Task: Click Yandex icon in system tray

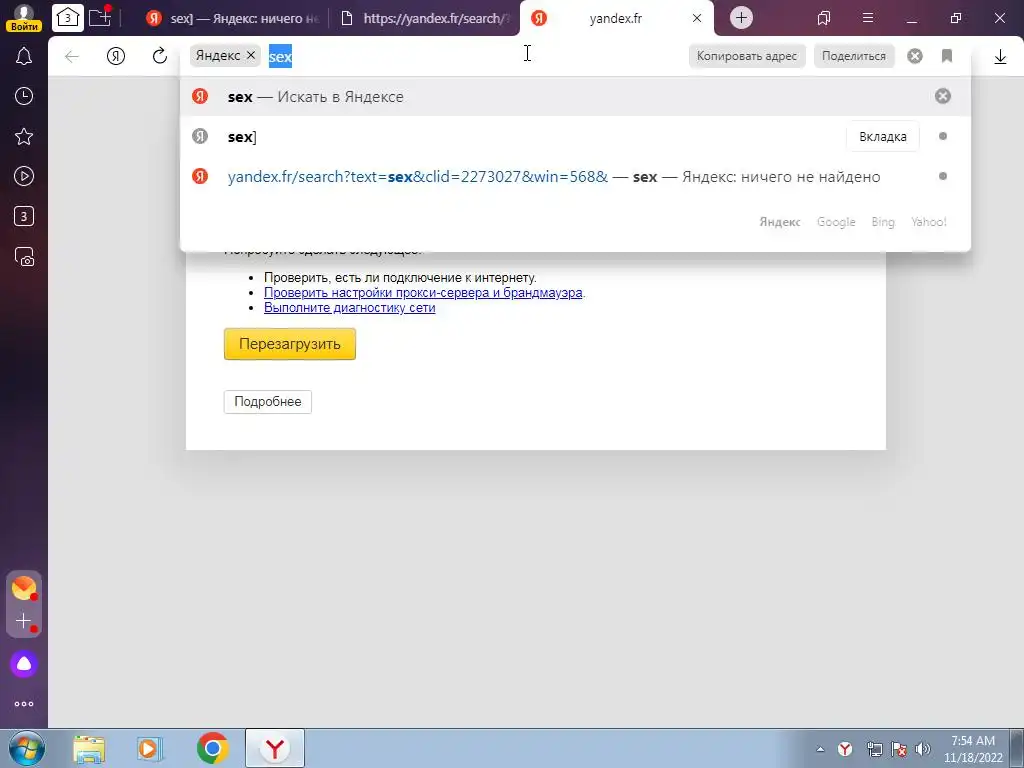Action: pos(845,749)
